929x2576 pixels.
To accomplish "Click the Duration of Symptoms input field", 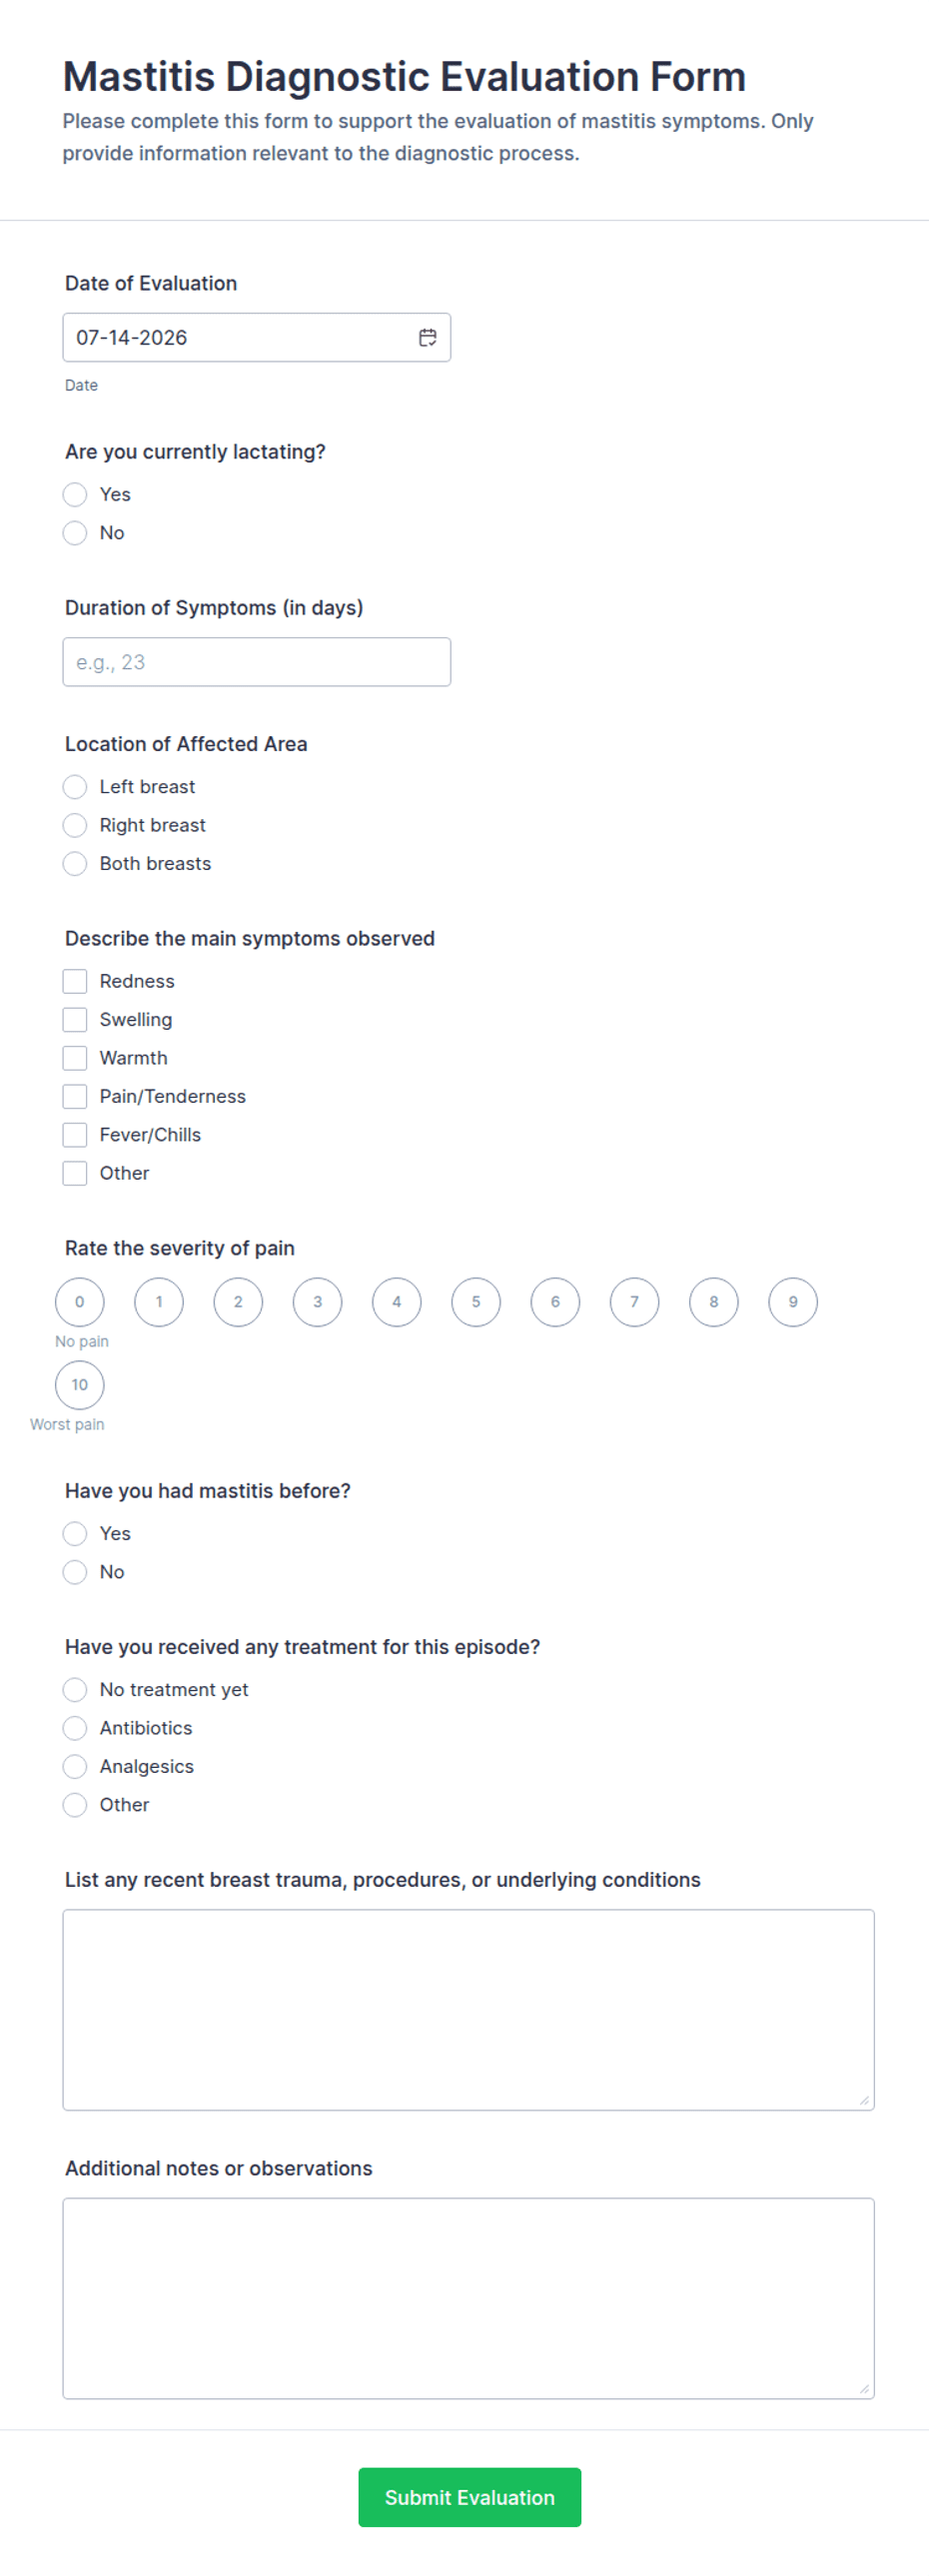I will pyautogui.click(x=257, y=662).
